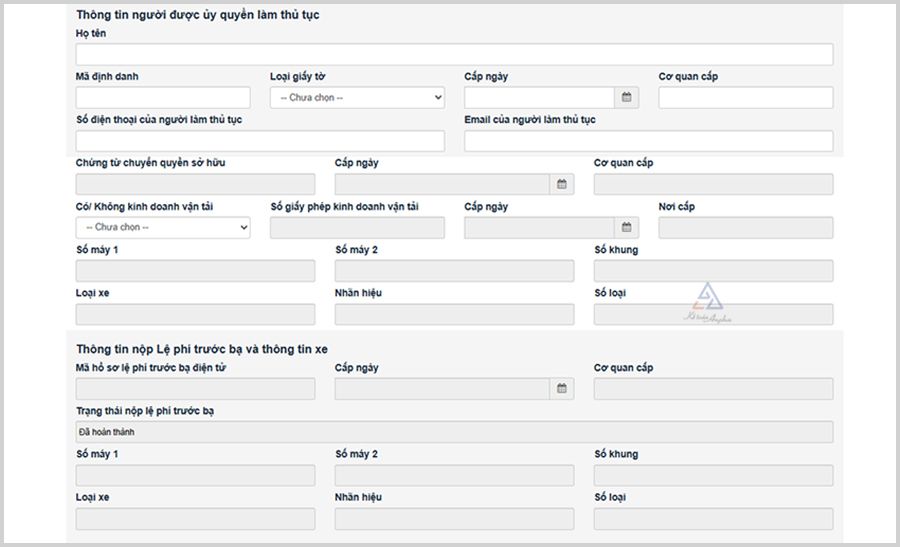The height and width of the screenshot is (547, 900).
Task: Open calendar beside Mã hồ sơ lệ phí trước bạ
Action: 562,389
